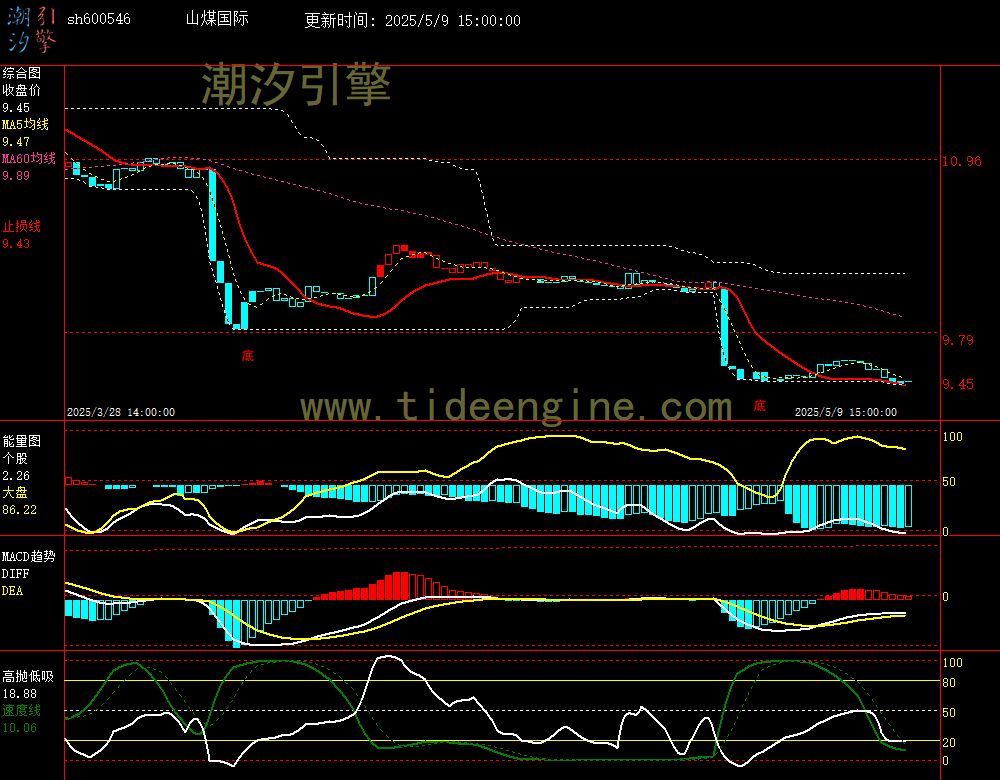1000x780 pixels.
Task: Click the 高抛低吸 value 18.88
Action: point(19,694)
